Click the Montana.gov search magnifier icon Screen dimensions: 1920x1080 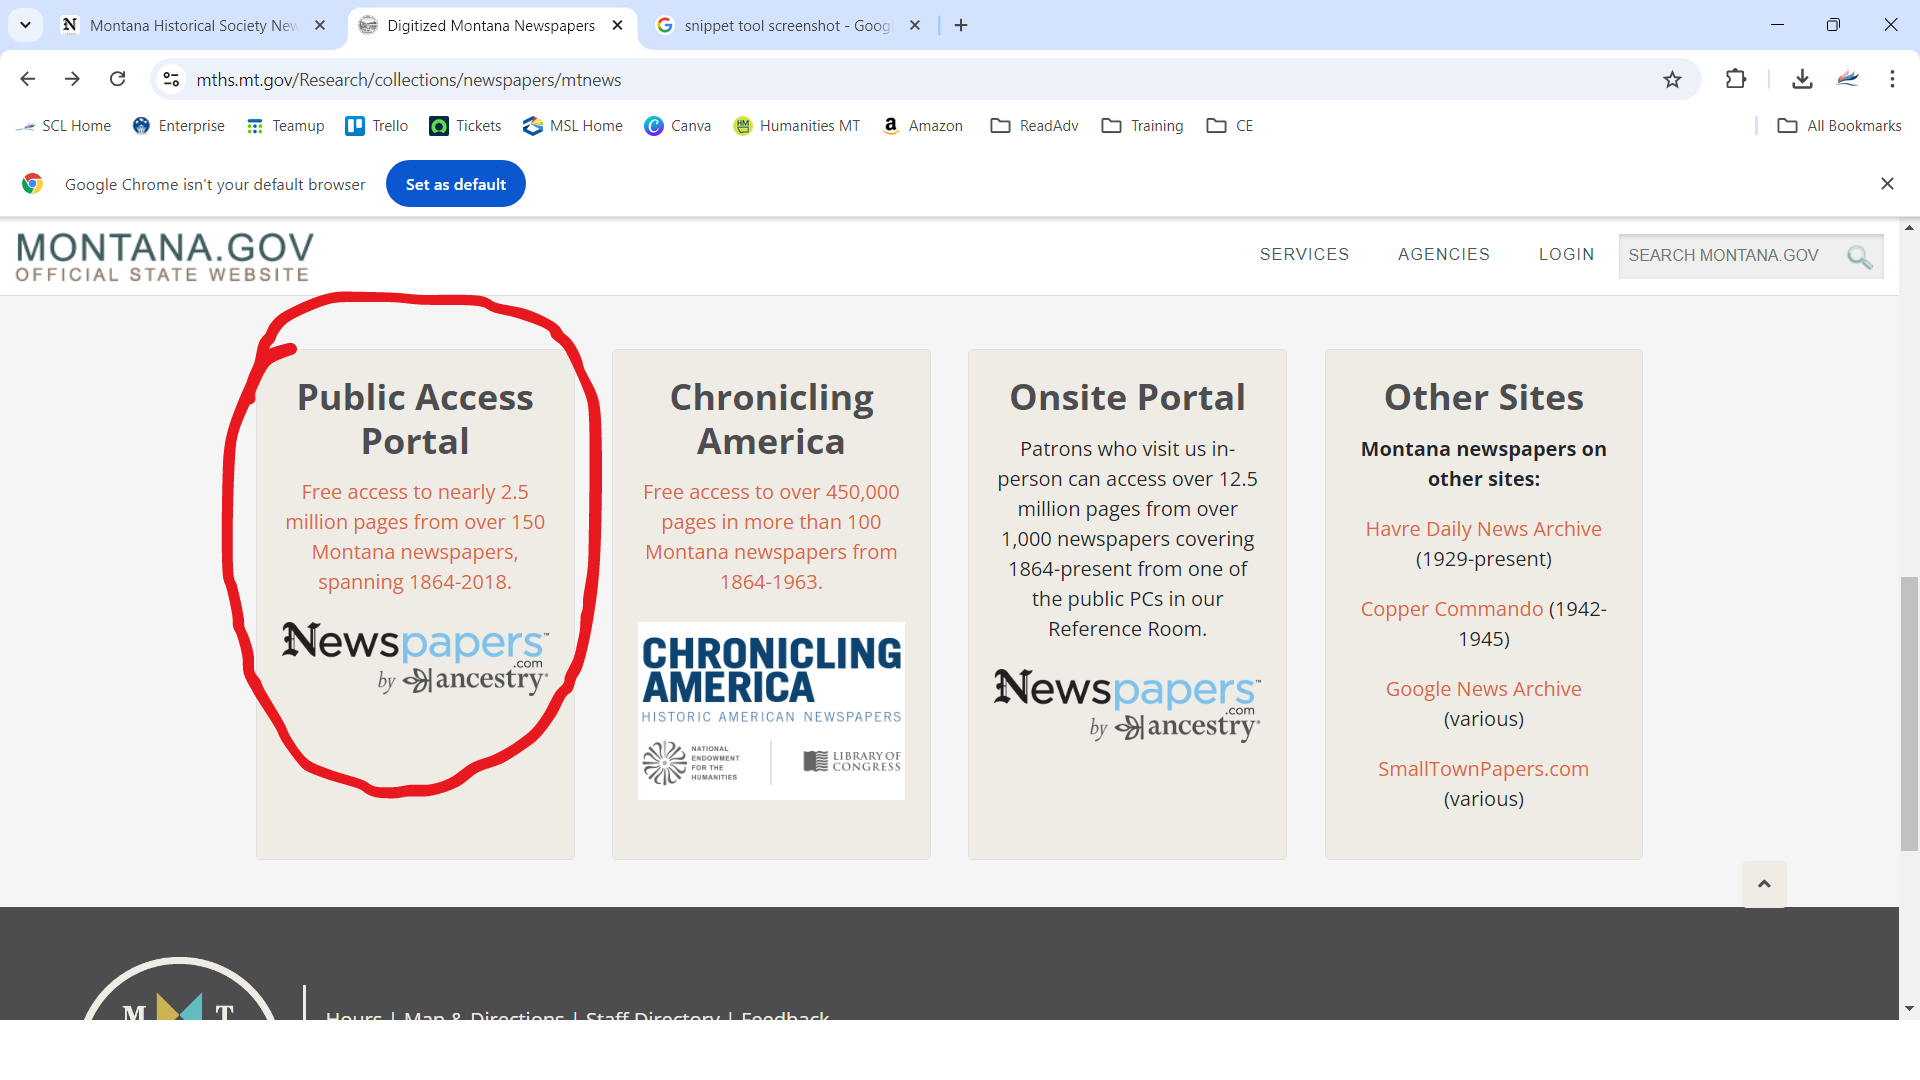click(x=1859, y=256)
